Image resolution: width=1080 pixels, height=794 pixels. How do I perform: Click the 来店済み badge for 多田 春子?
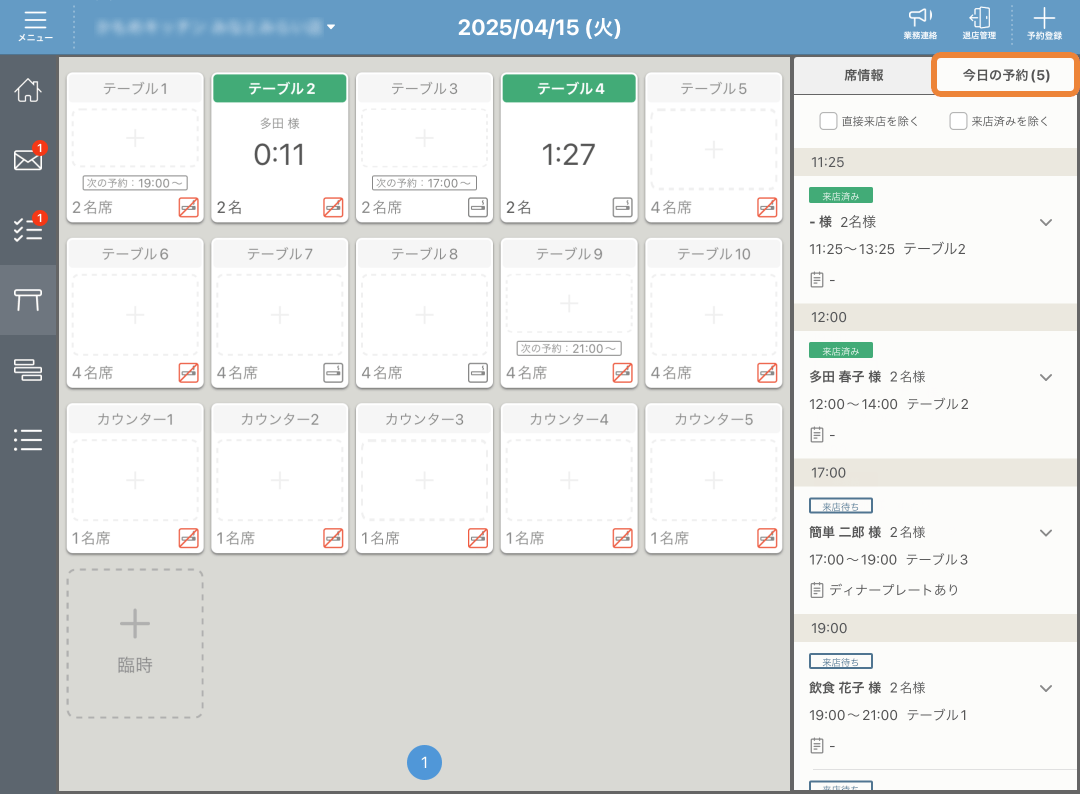point(841,351)
